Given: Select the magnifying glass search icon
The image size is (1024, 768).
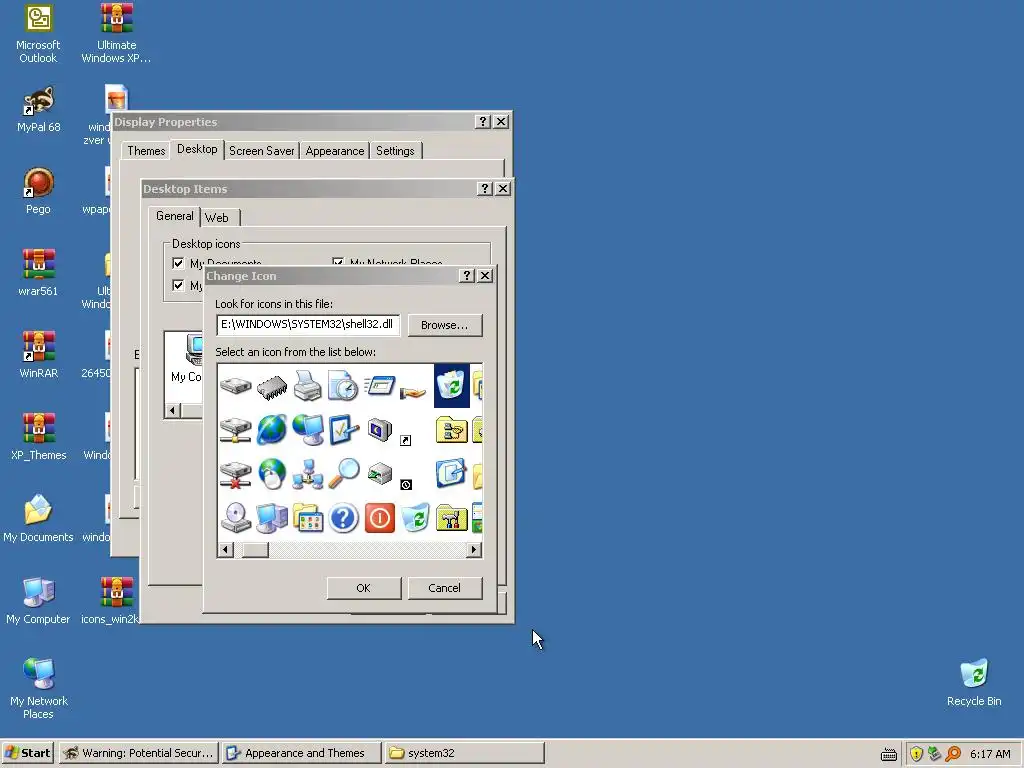Looking at the screenshot, I should [x=344, y=473].
